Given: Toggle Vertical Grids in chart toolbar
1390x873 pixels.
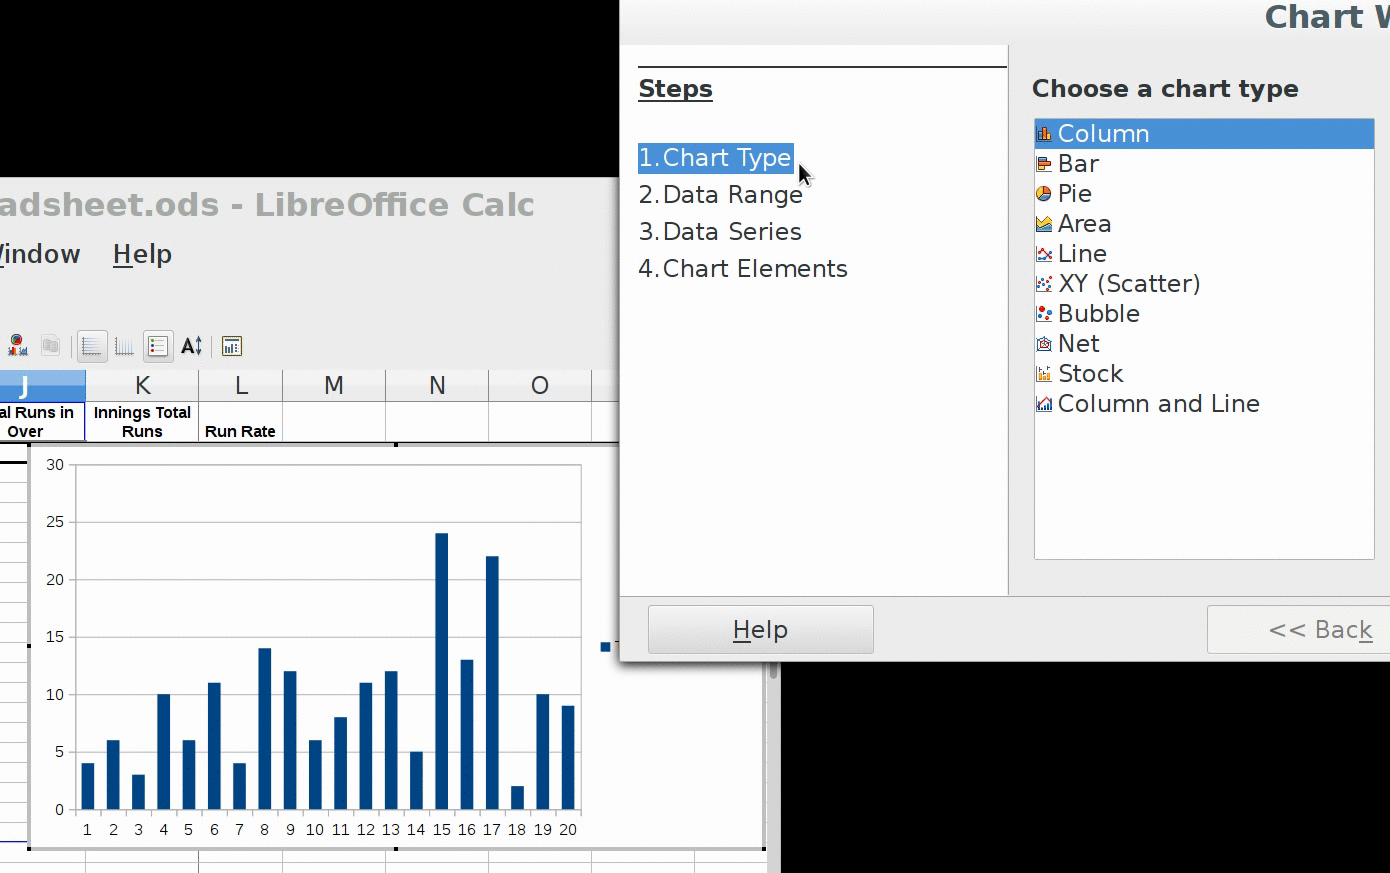Looking at the screenshot, I should [x=124, y=346].
